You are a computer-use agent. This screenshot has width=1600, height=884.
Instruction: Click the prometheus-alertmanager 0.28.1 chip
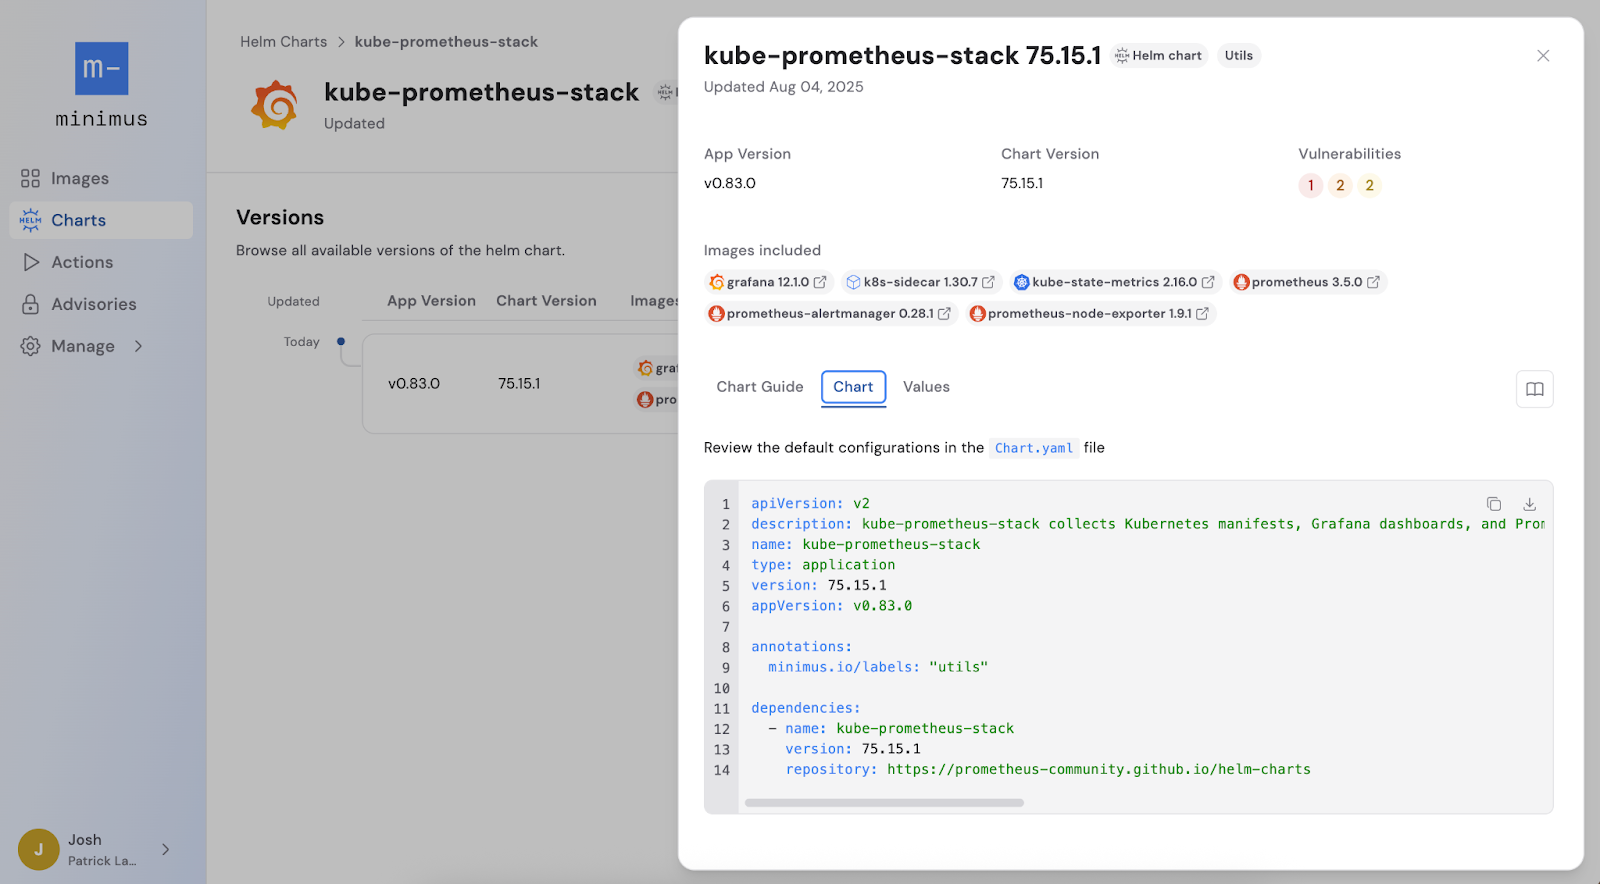coord(830,313)
